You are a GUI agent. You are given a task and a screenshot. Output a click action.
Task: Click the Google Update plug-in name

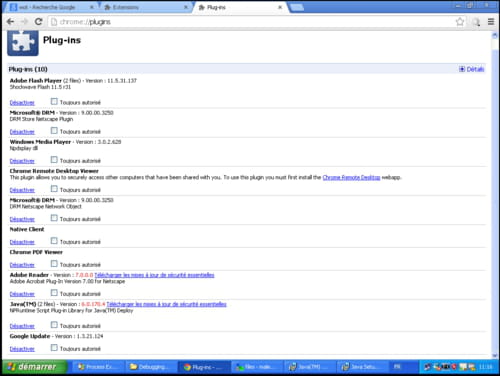pos(30,336)
